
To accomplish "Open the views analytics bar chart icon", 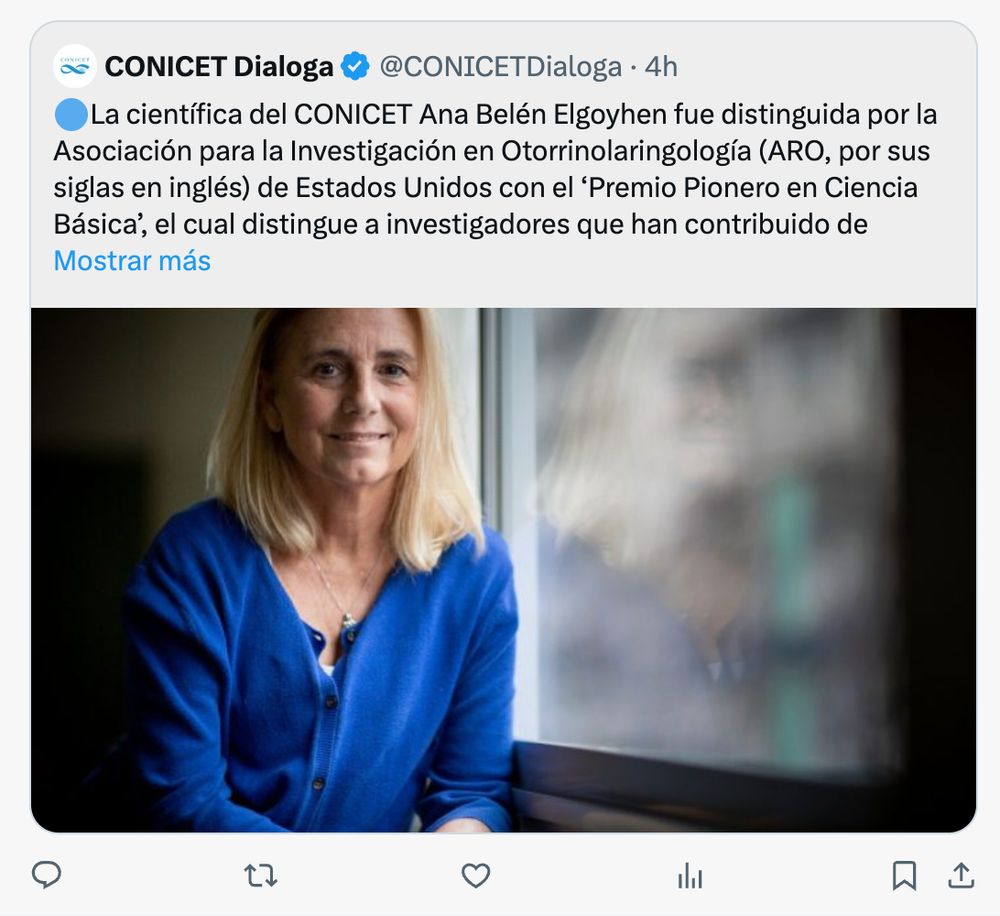I will tap(690, 875).
